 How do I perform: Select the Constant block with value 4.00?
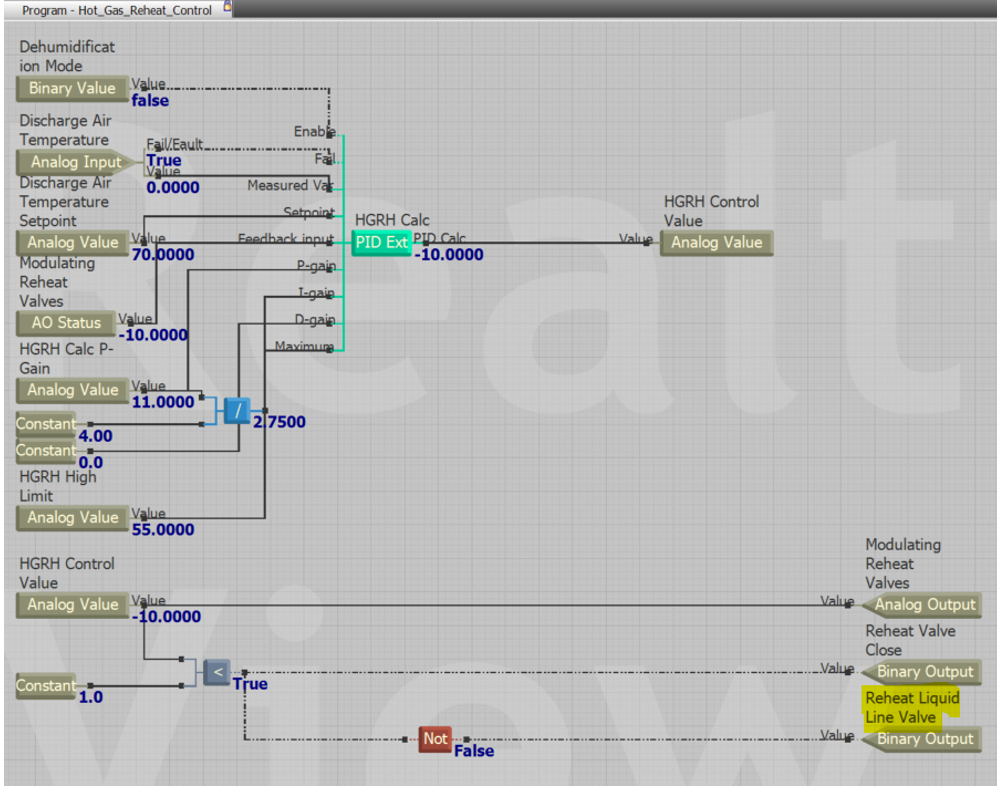(45, 424)
